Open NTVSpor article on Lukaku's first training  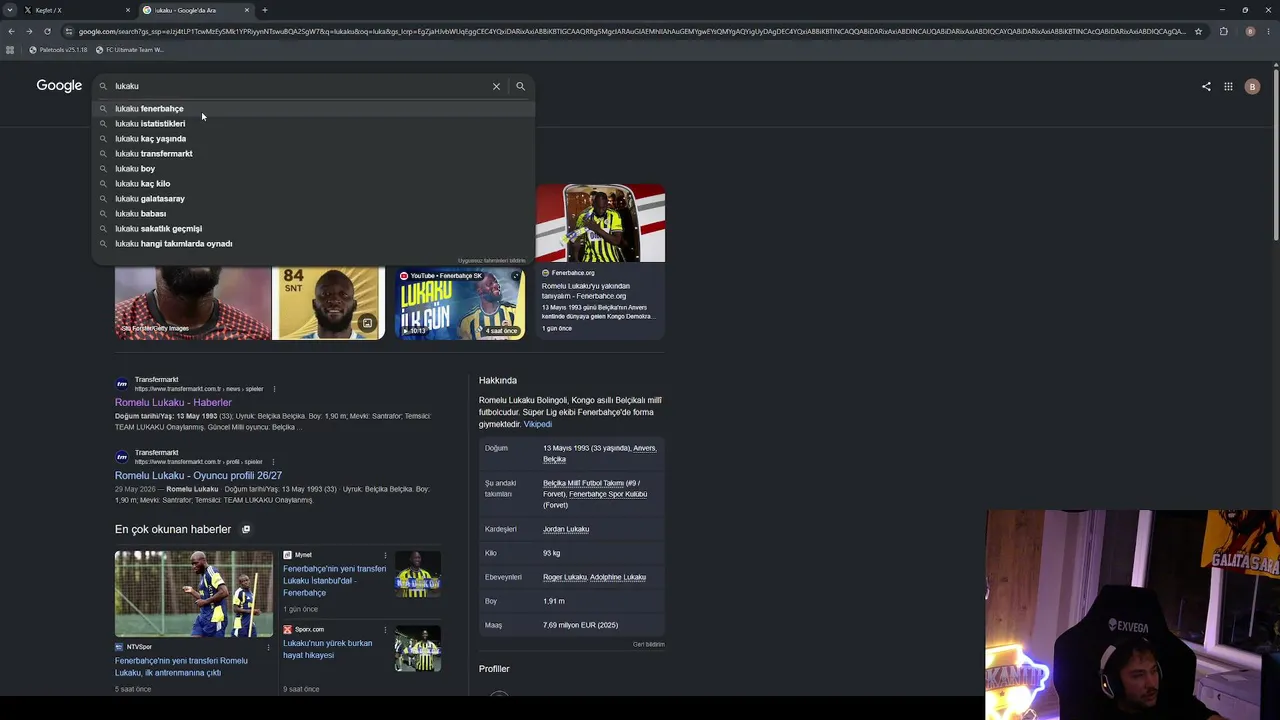tap(181, 666)
